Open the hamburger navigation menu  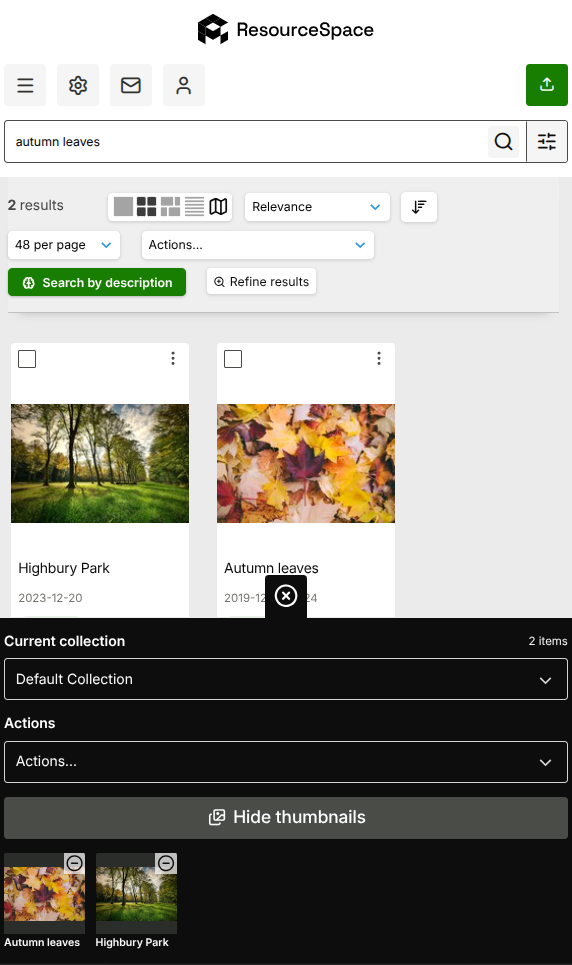click(25, 85)
